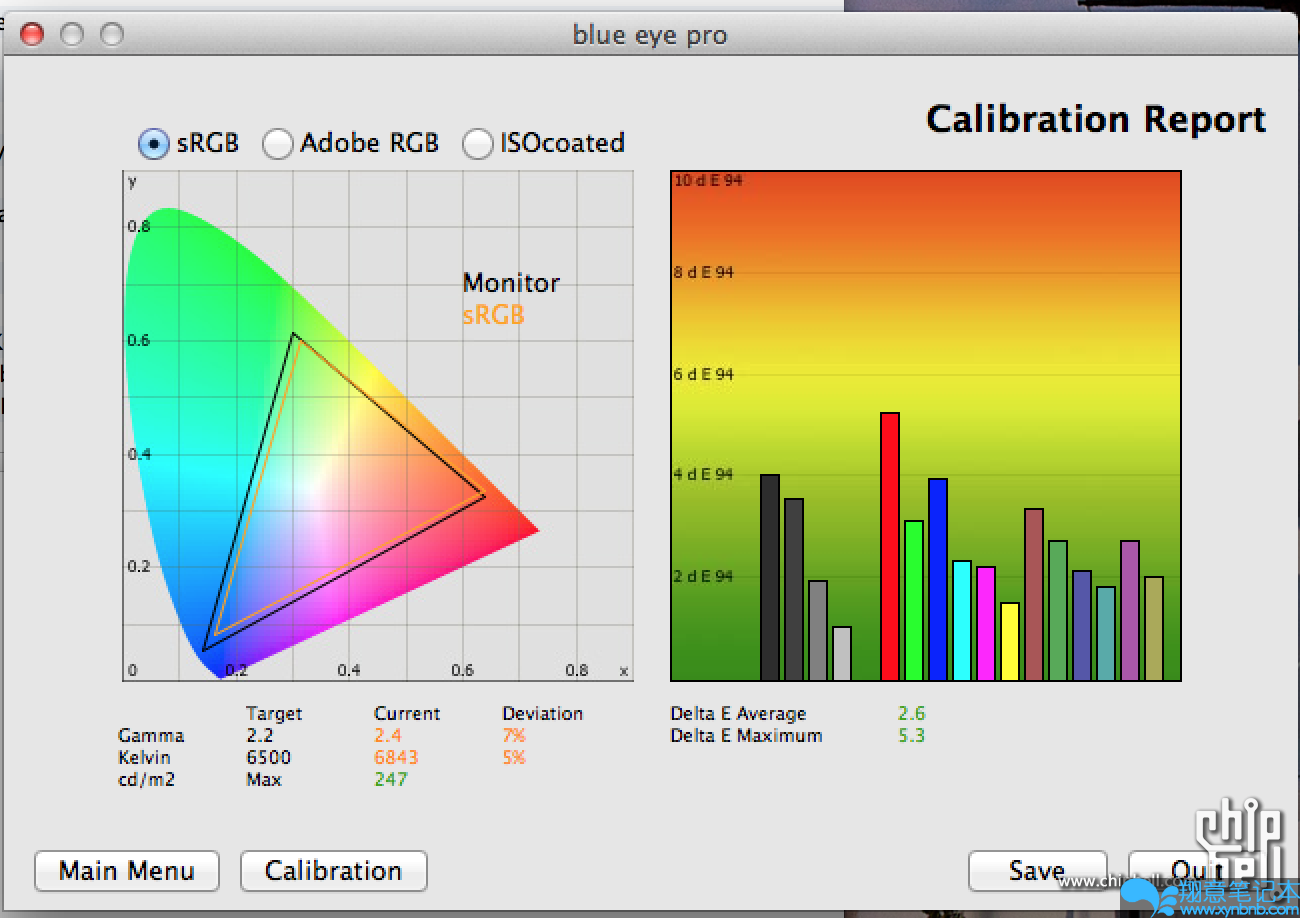1300x918 pixels.
Task: Click the shortest light gray bar
Action: click(x=842, y=653)
